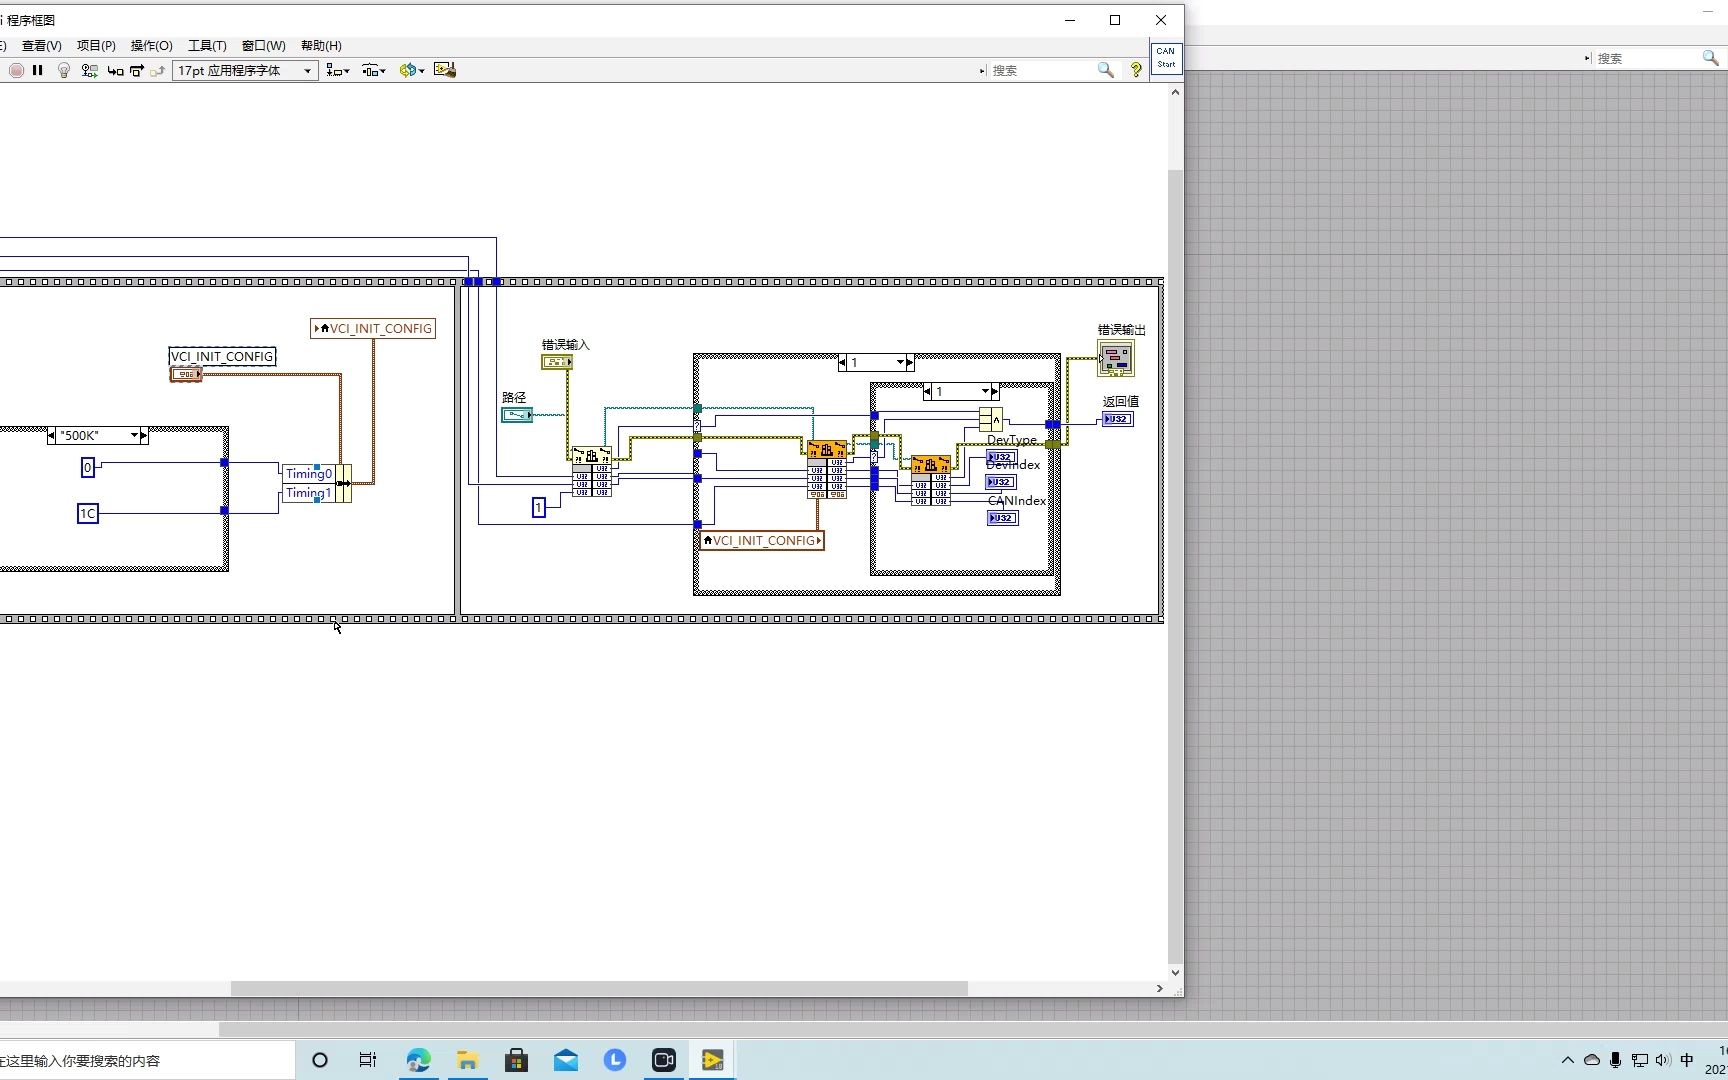Open the 工具(T) menu
1728x1080 pixels.
(207, 46)
